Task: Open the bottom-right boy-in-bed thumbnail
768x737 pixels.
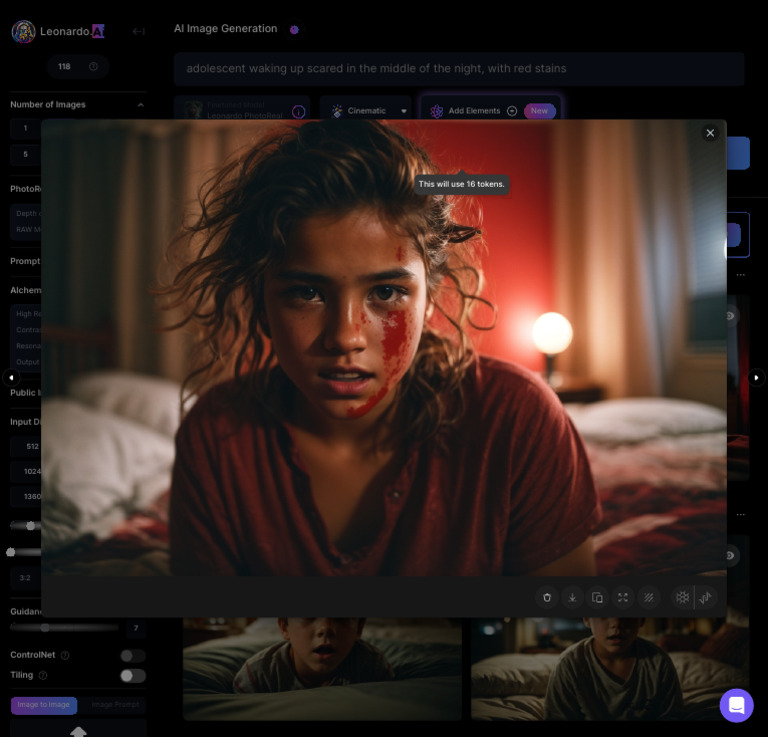Action: coord(610,668)
